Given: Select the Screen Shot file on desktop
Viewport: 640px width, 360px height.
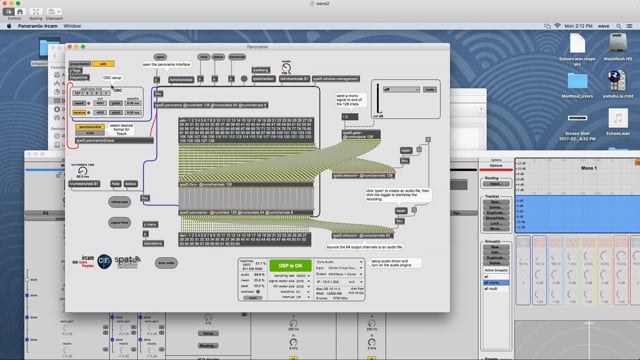Looking at the screenshot, I should [577, 119].
